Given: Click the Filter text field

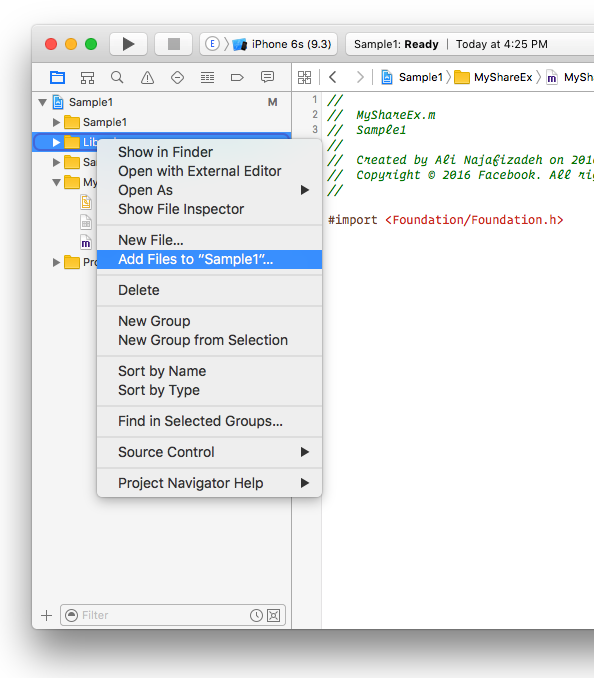Looking at the screenshot, I should click(164, 615).
